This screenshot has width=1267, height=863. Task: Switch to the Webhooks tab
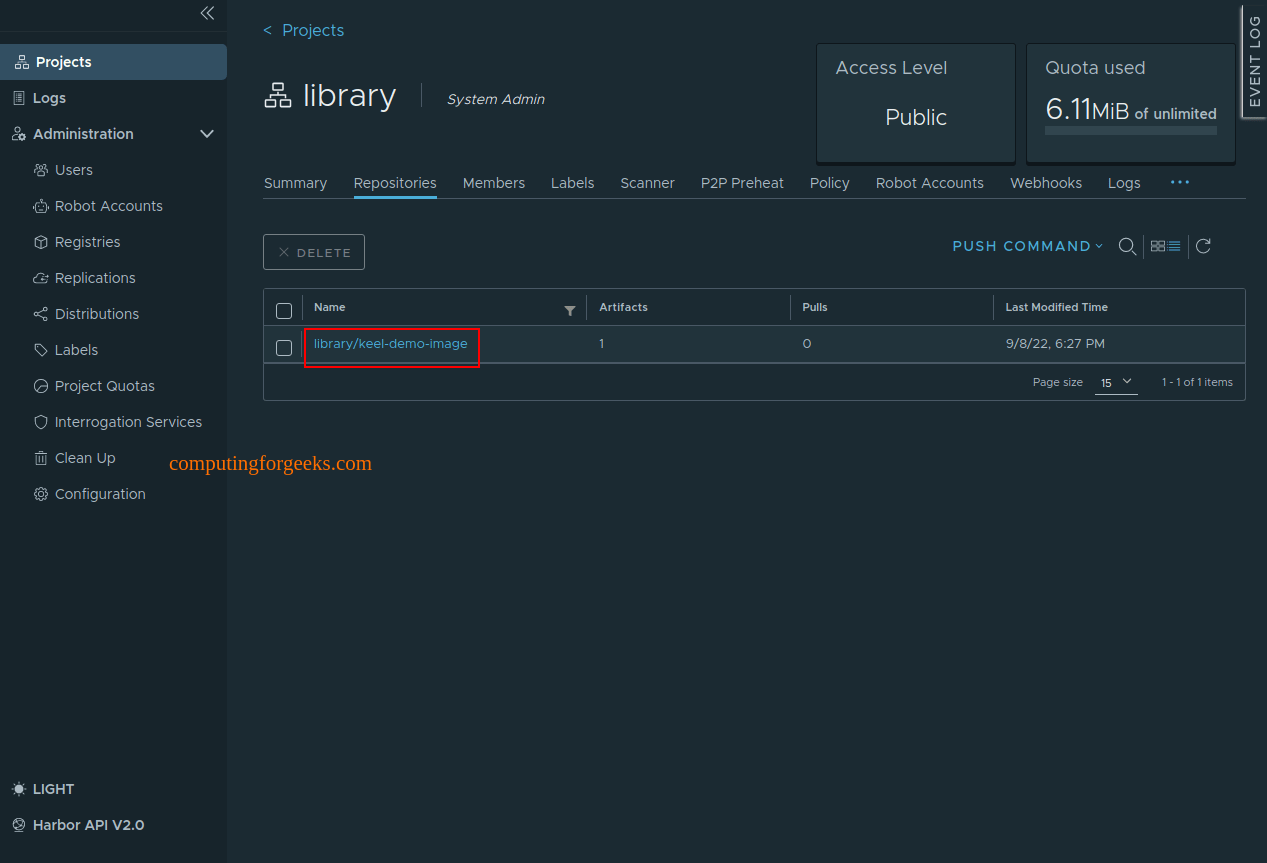1046,183
